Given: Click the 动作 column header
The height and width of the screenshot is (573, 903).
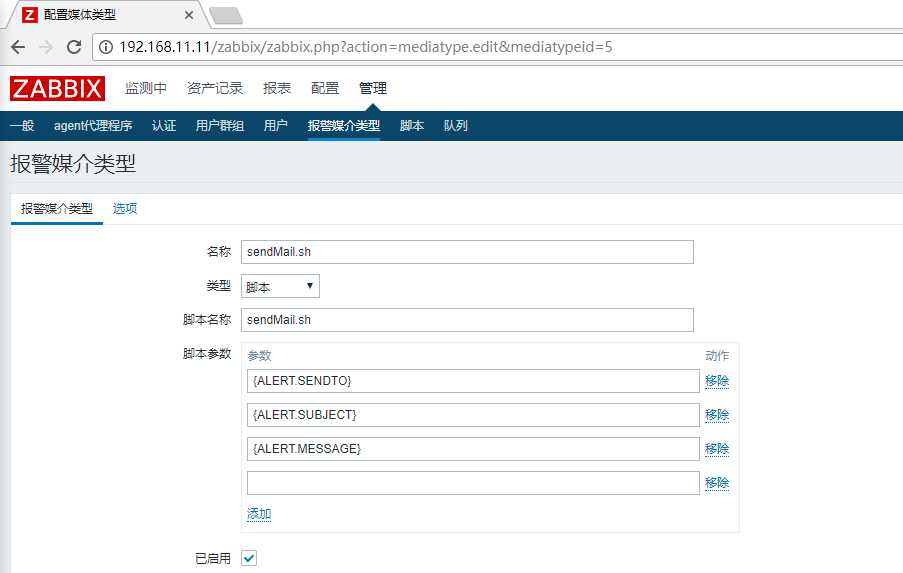Looking at the screenshot, I should pyautogui.click(x=717, y=355).
